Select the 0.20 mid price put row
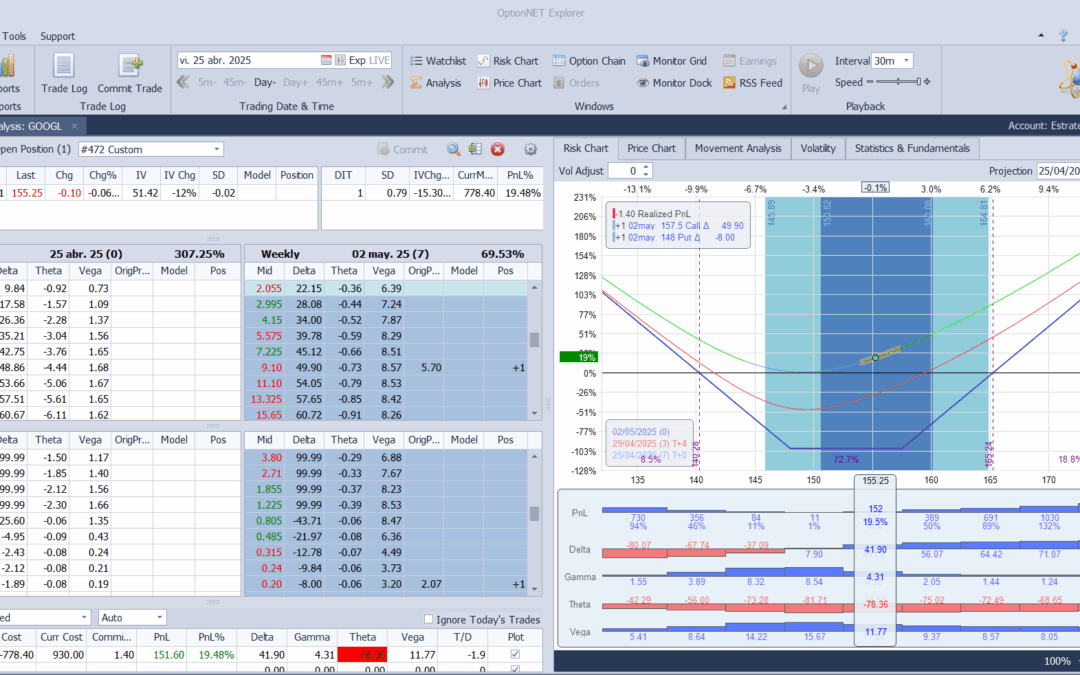Viewport: 1080px width, 675px height. click(386, 584)
